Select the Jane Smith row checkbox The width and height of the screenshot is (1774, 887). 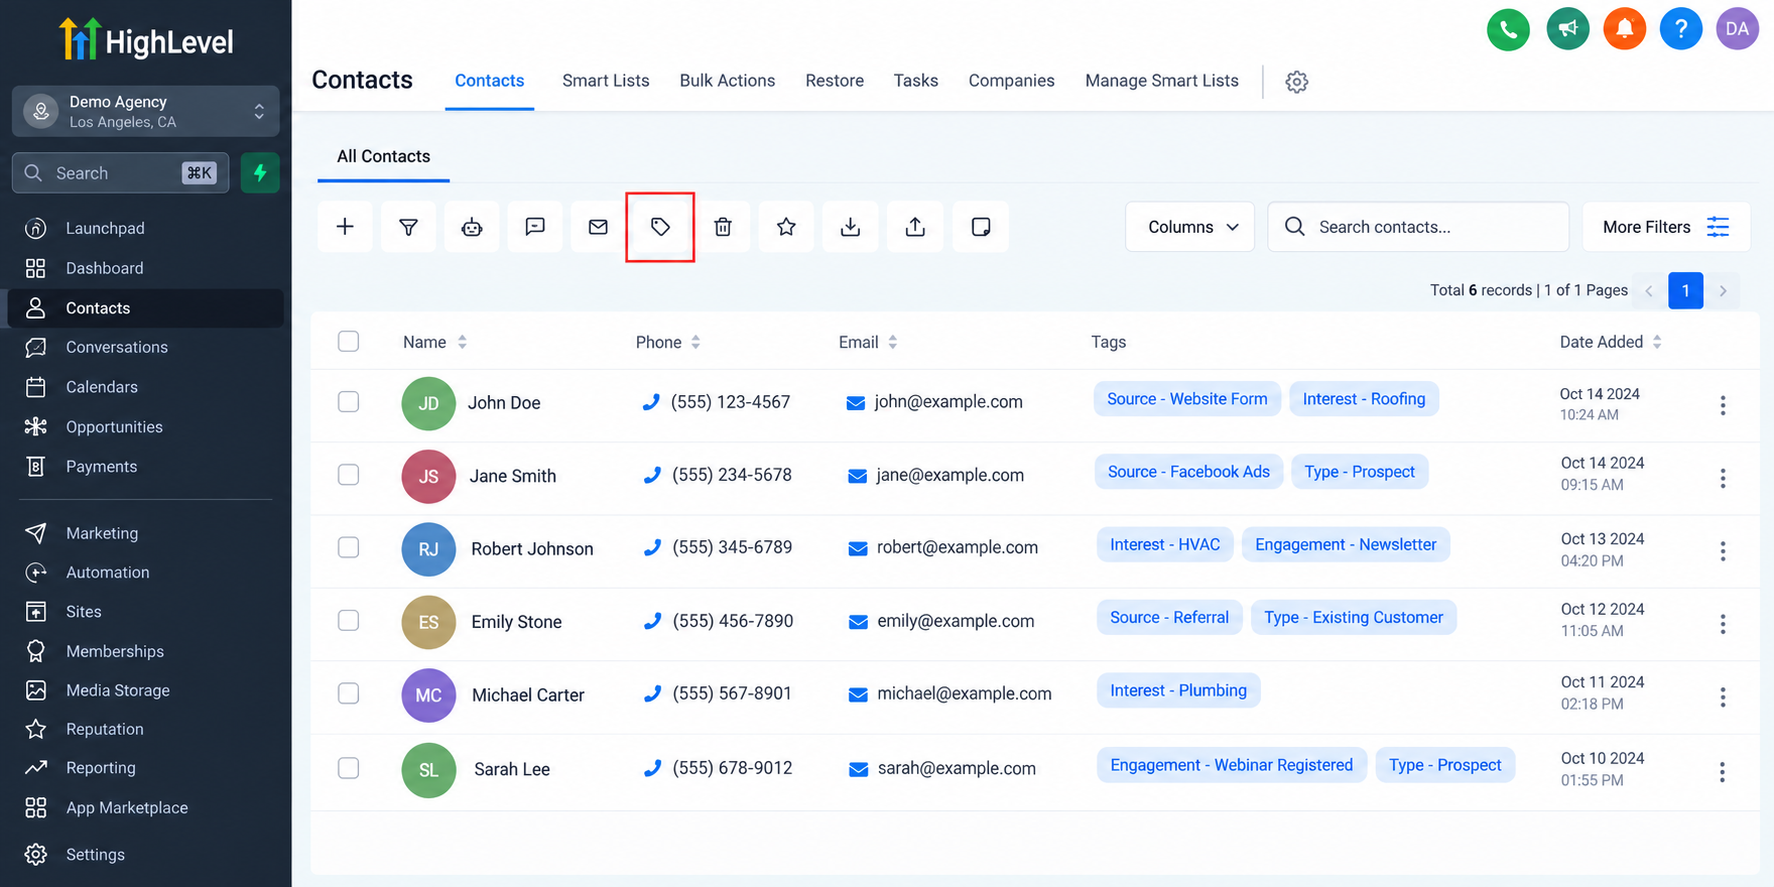tap(348, 474)
